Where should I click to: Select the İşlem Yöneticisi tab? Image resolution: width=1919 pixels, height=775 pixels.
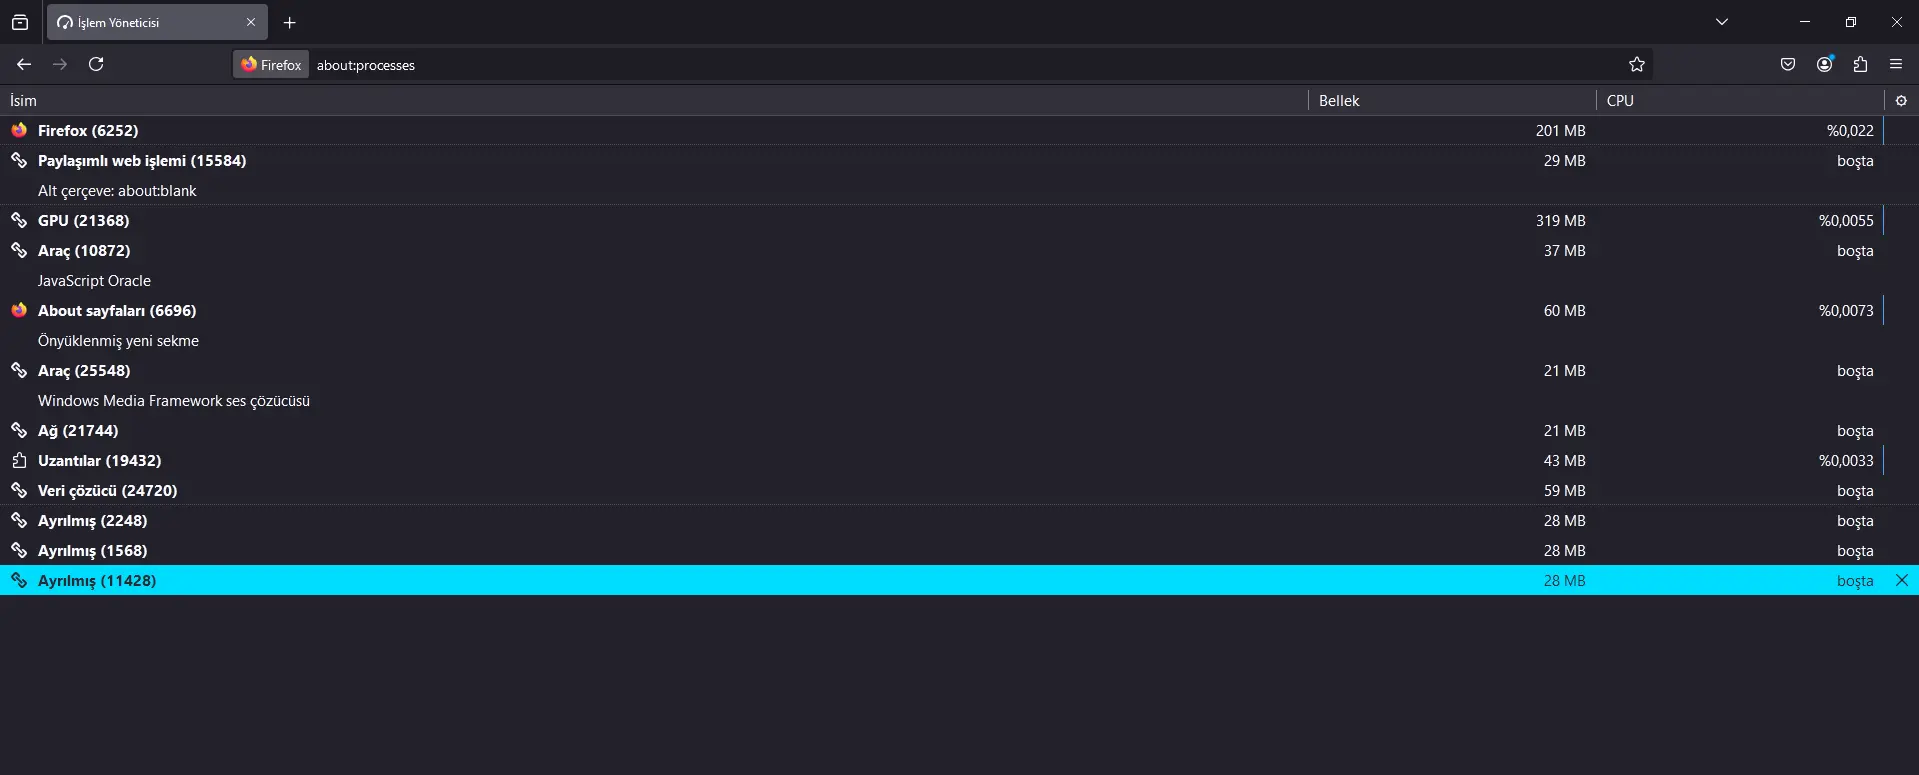(x=157, y=22)
